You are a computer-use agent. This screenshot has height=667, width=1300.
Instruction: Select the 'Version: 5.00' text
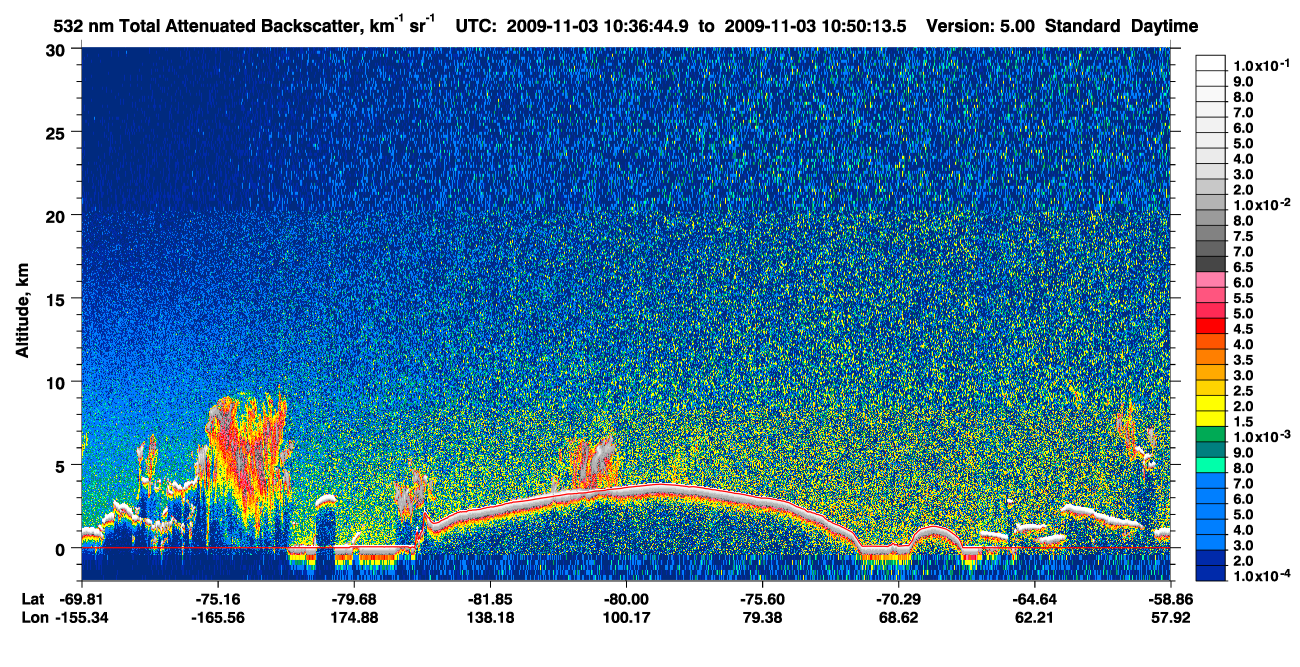tap(981, 26)
